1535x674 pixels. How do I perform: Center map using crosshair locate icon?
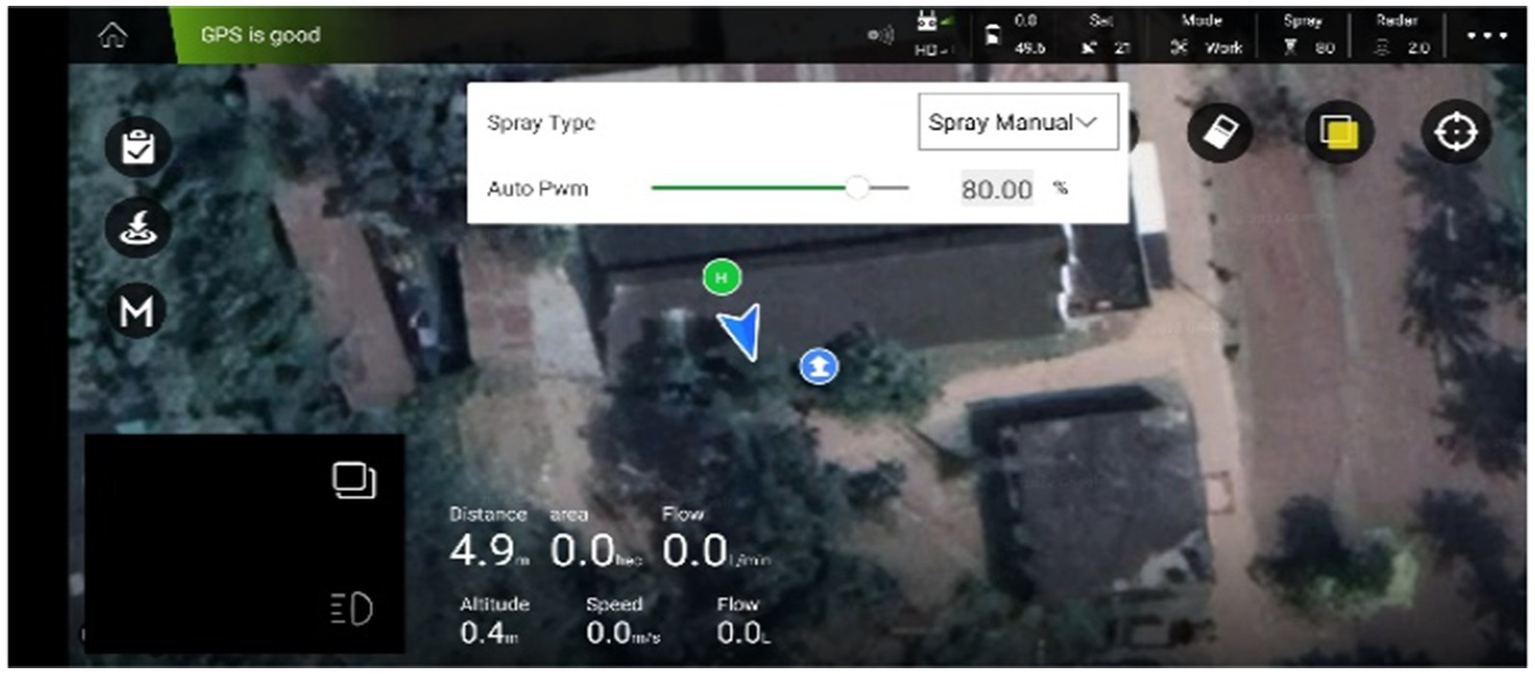[x=1456, y=132]
